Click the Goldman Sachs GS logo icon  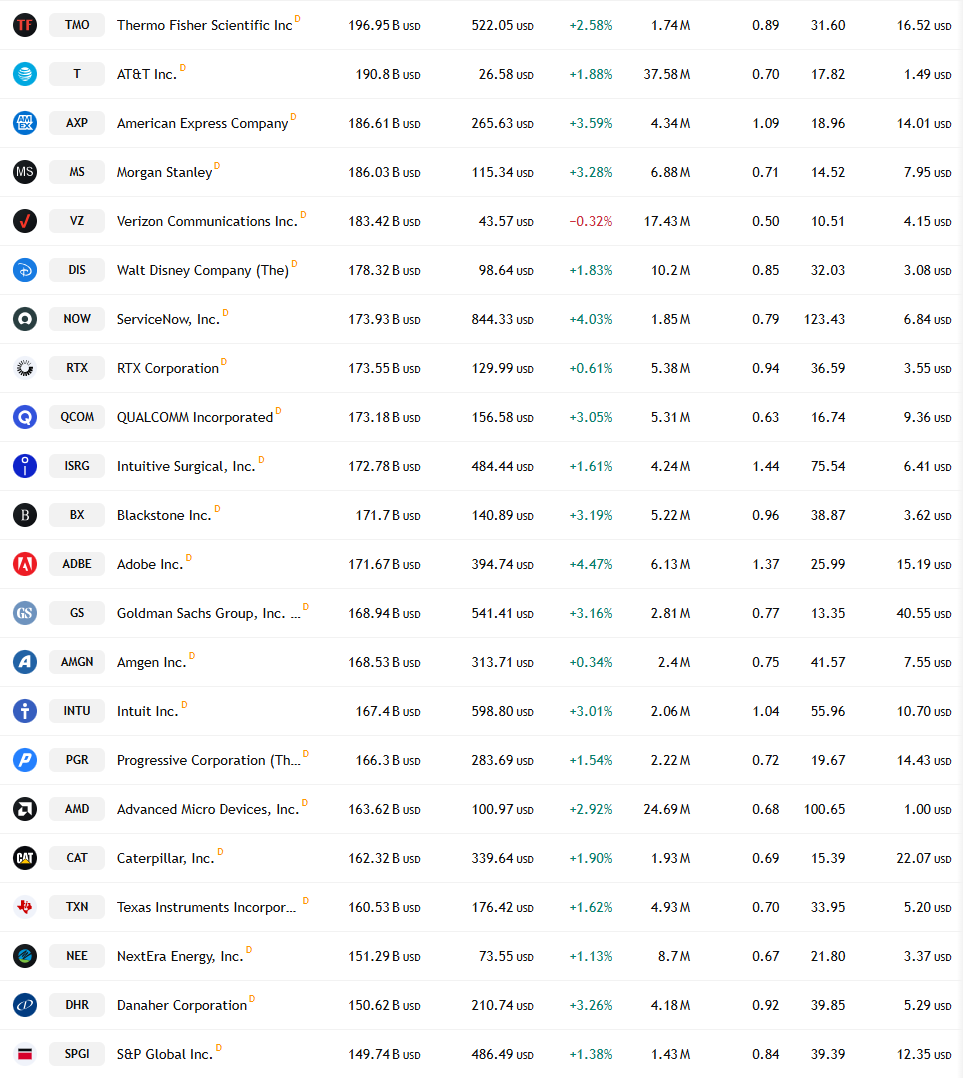point(25,613)
